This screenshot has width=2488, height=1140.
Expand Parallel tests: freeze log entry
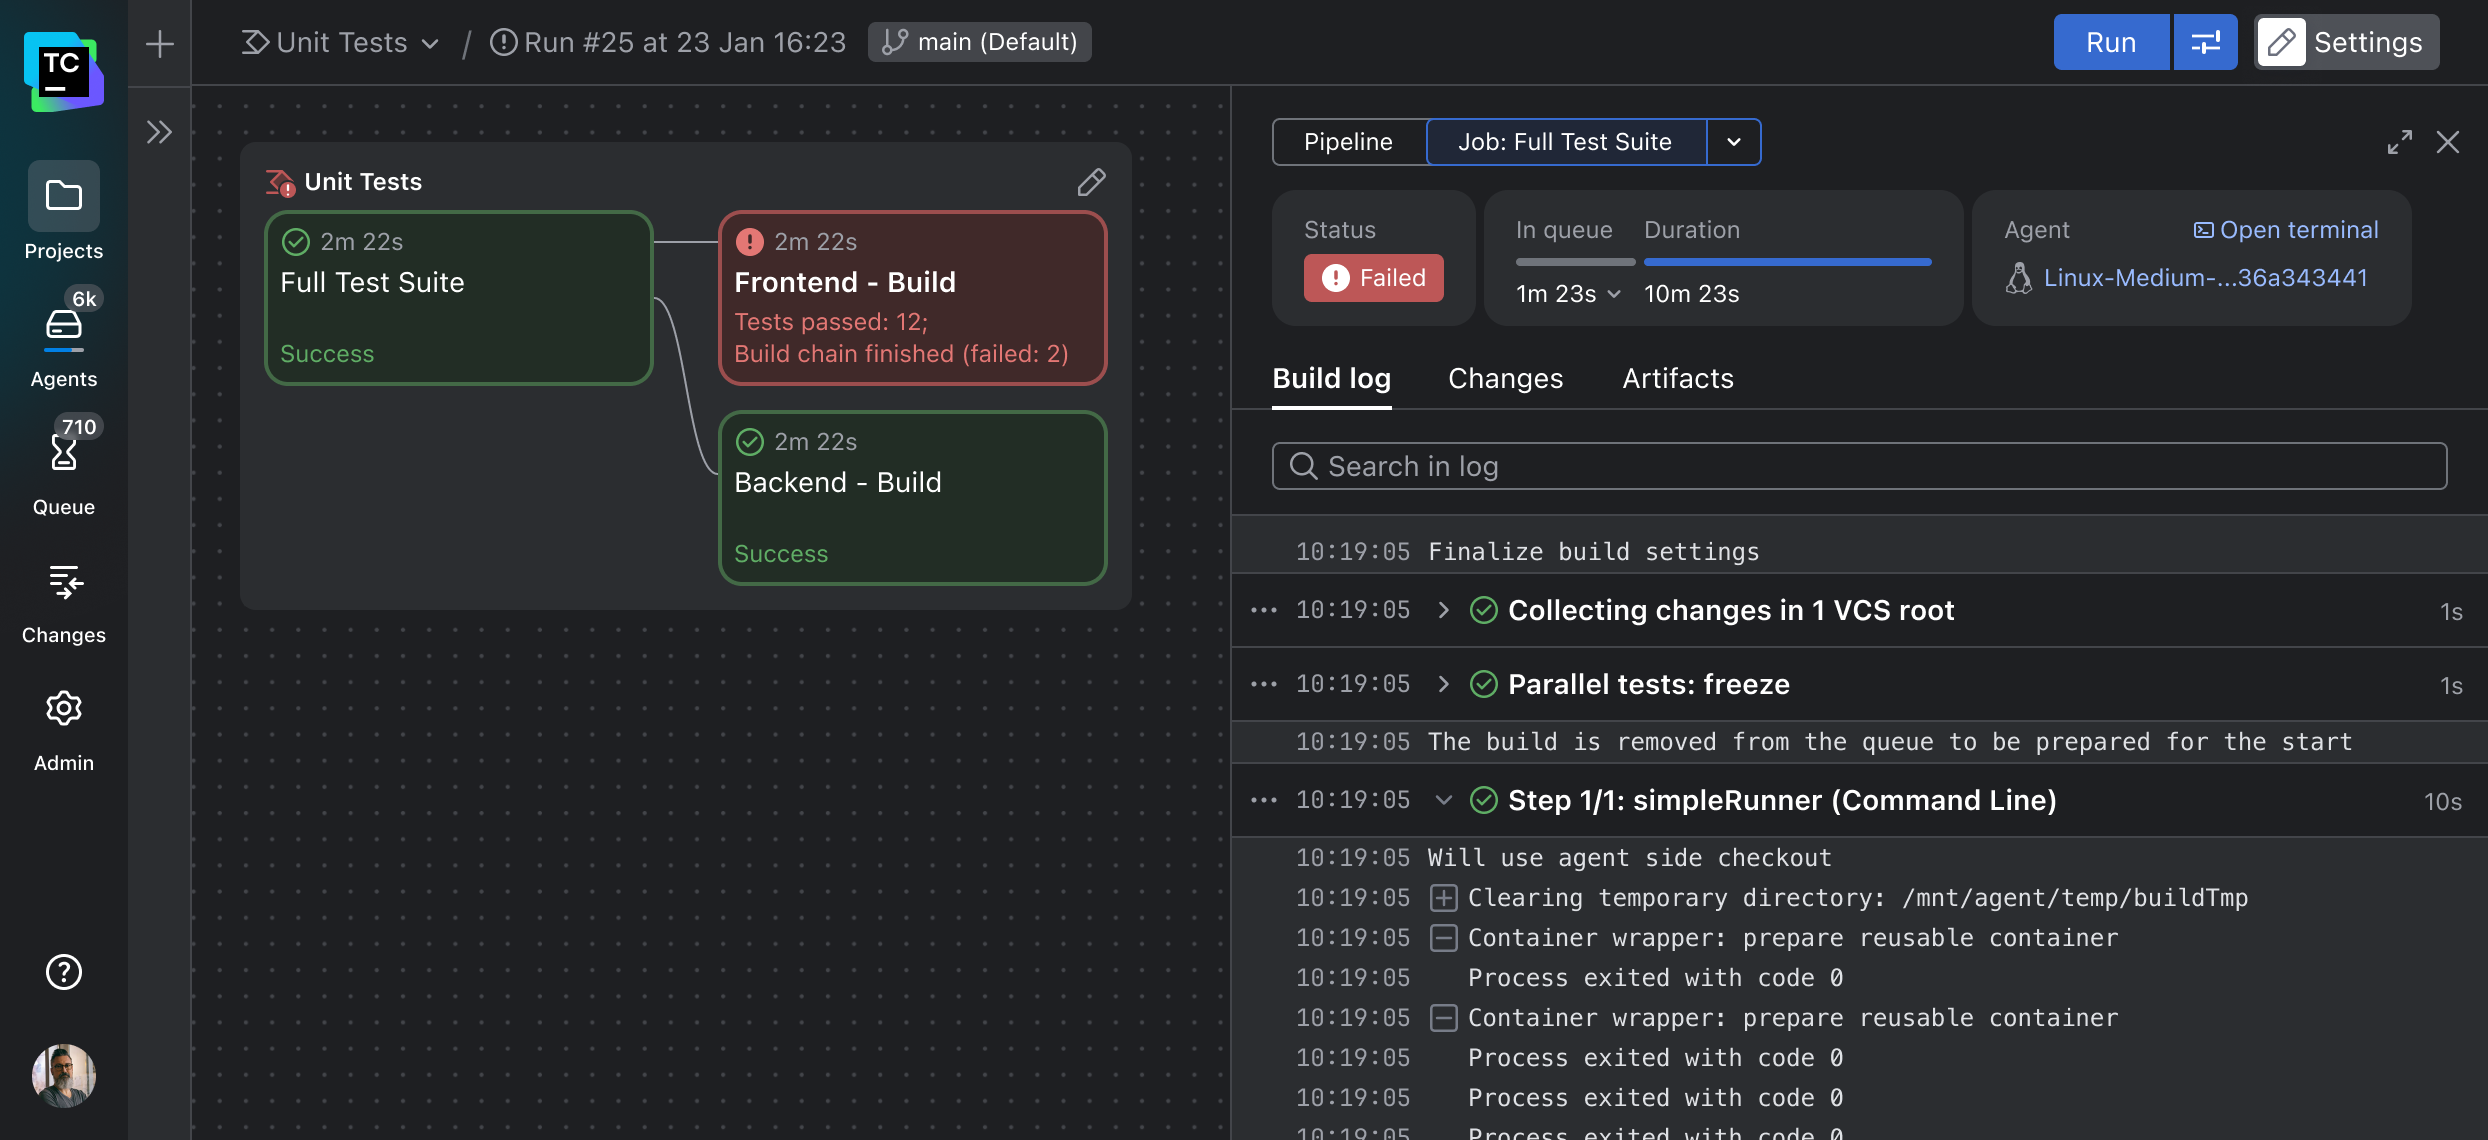[x=1443, y=684]
